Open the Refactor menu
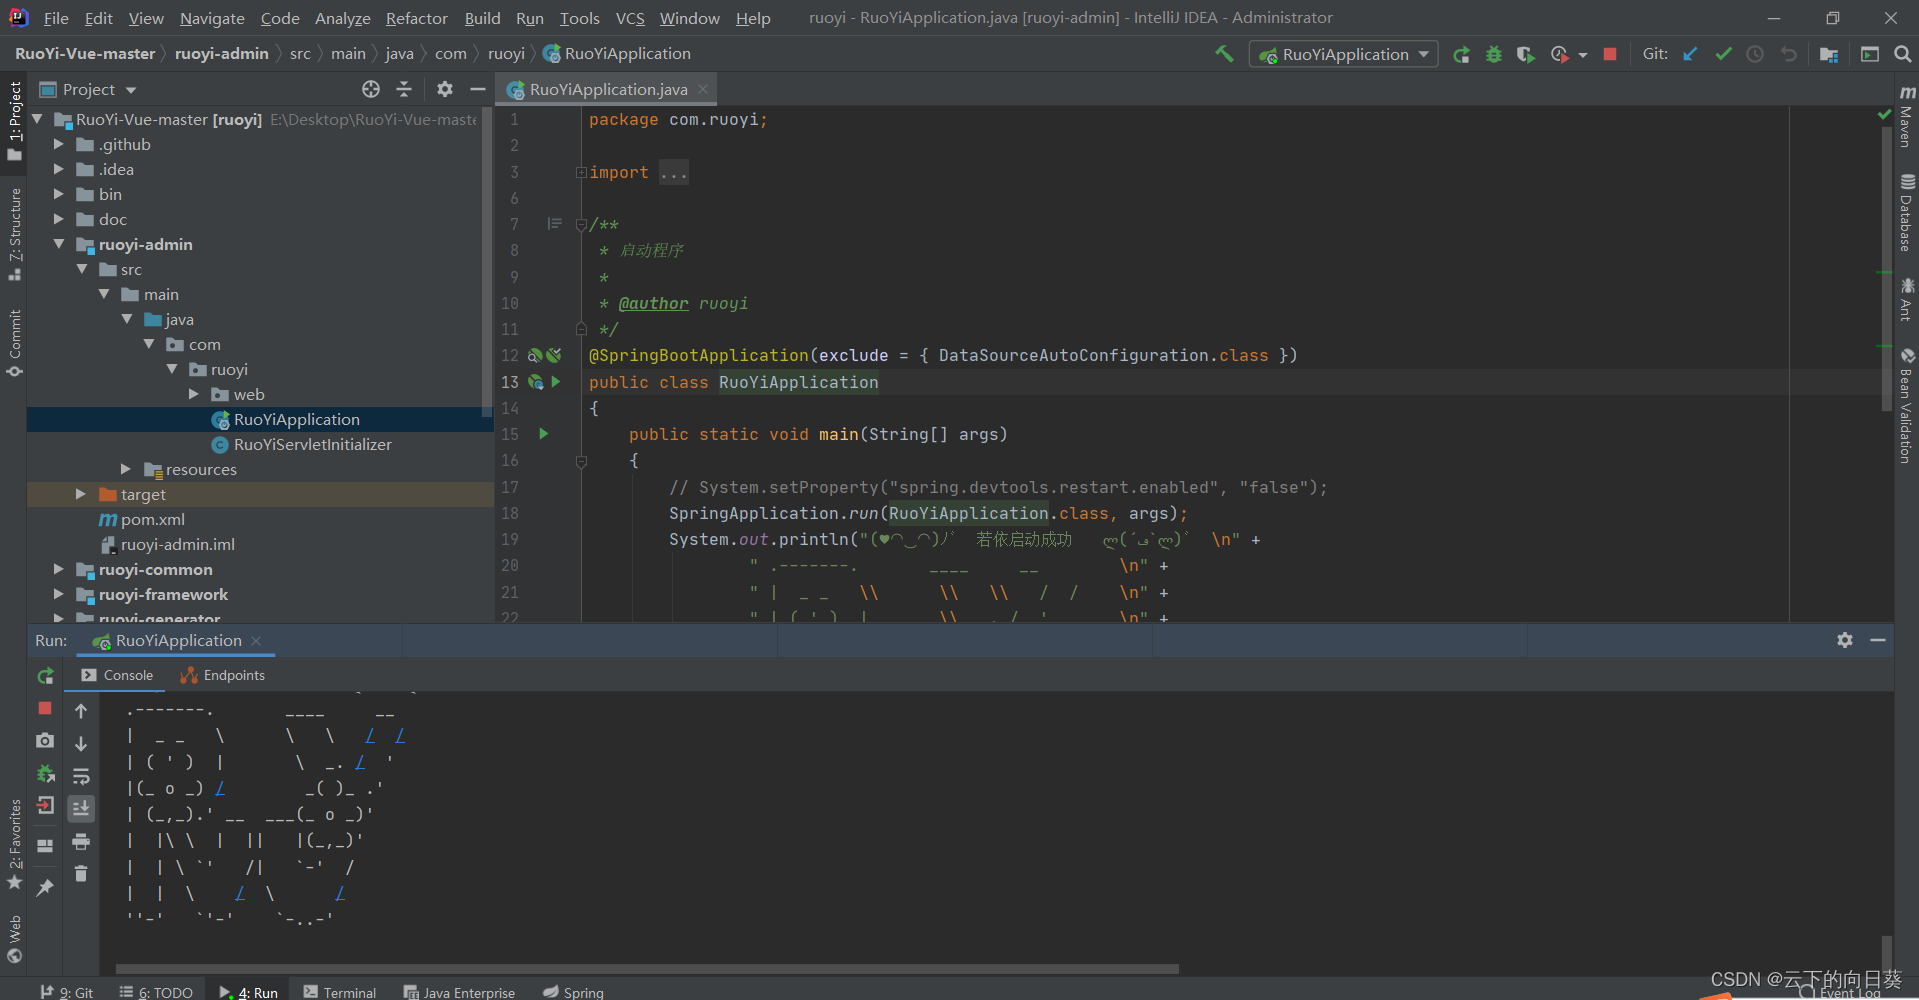 416,18
